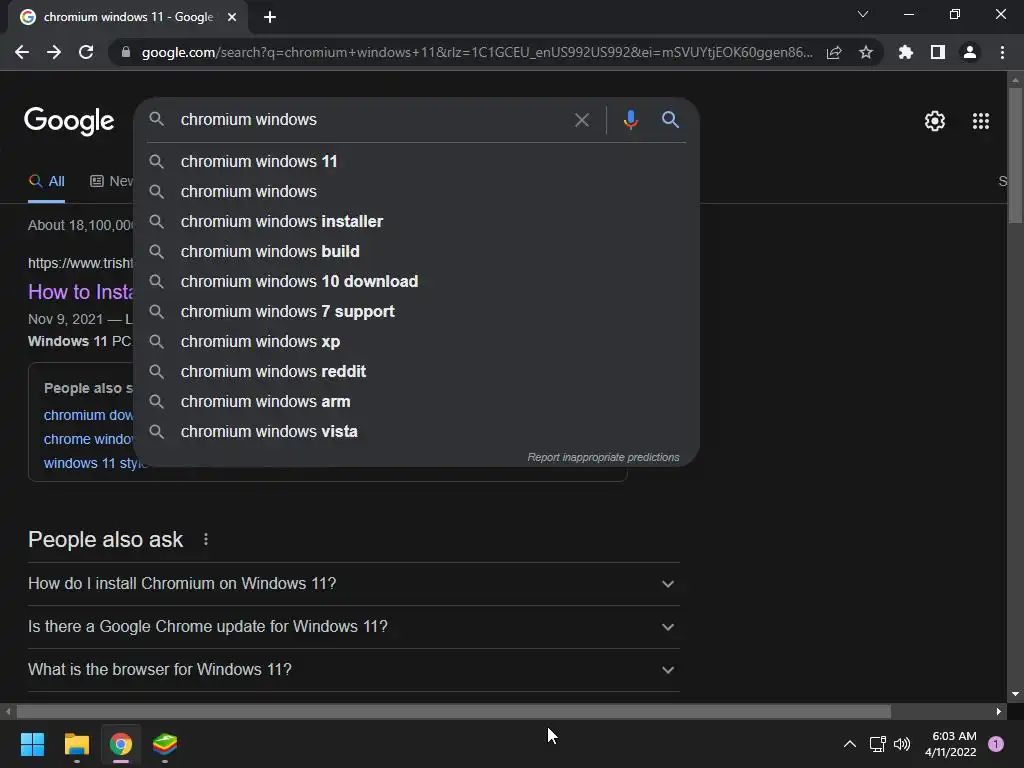The image size is (1024, 768).
Task: Click the browser address bar URL
Action: pyautogui.click(x=477, y=52)
